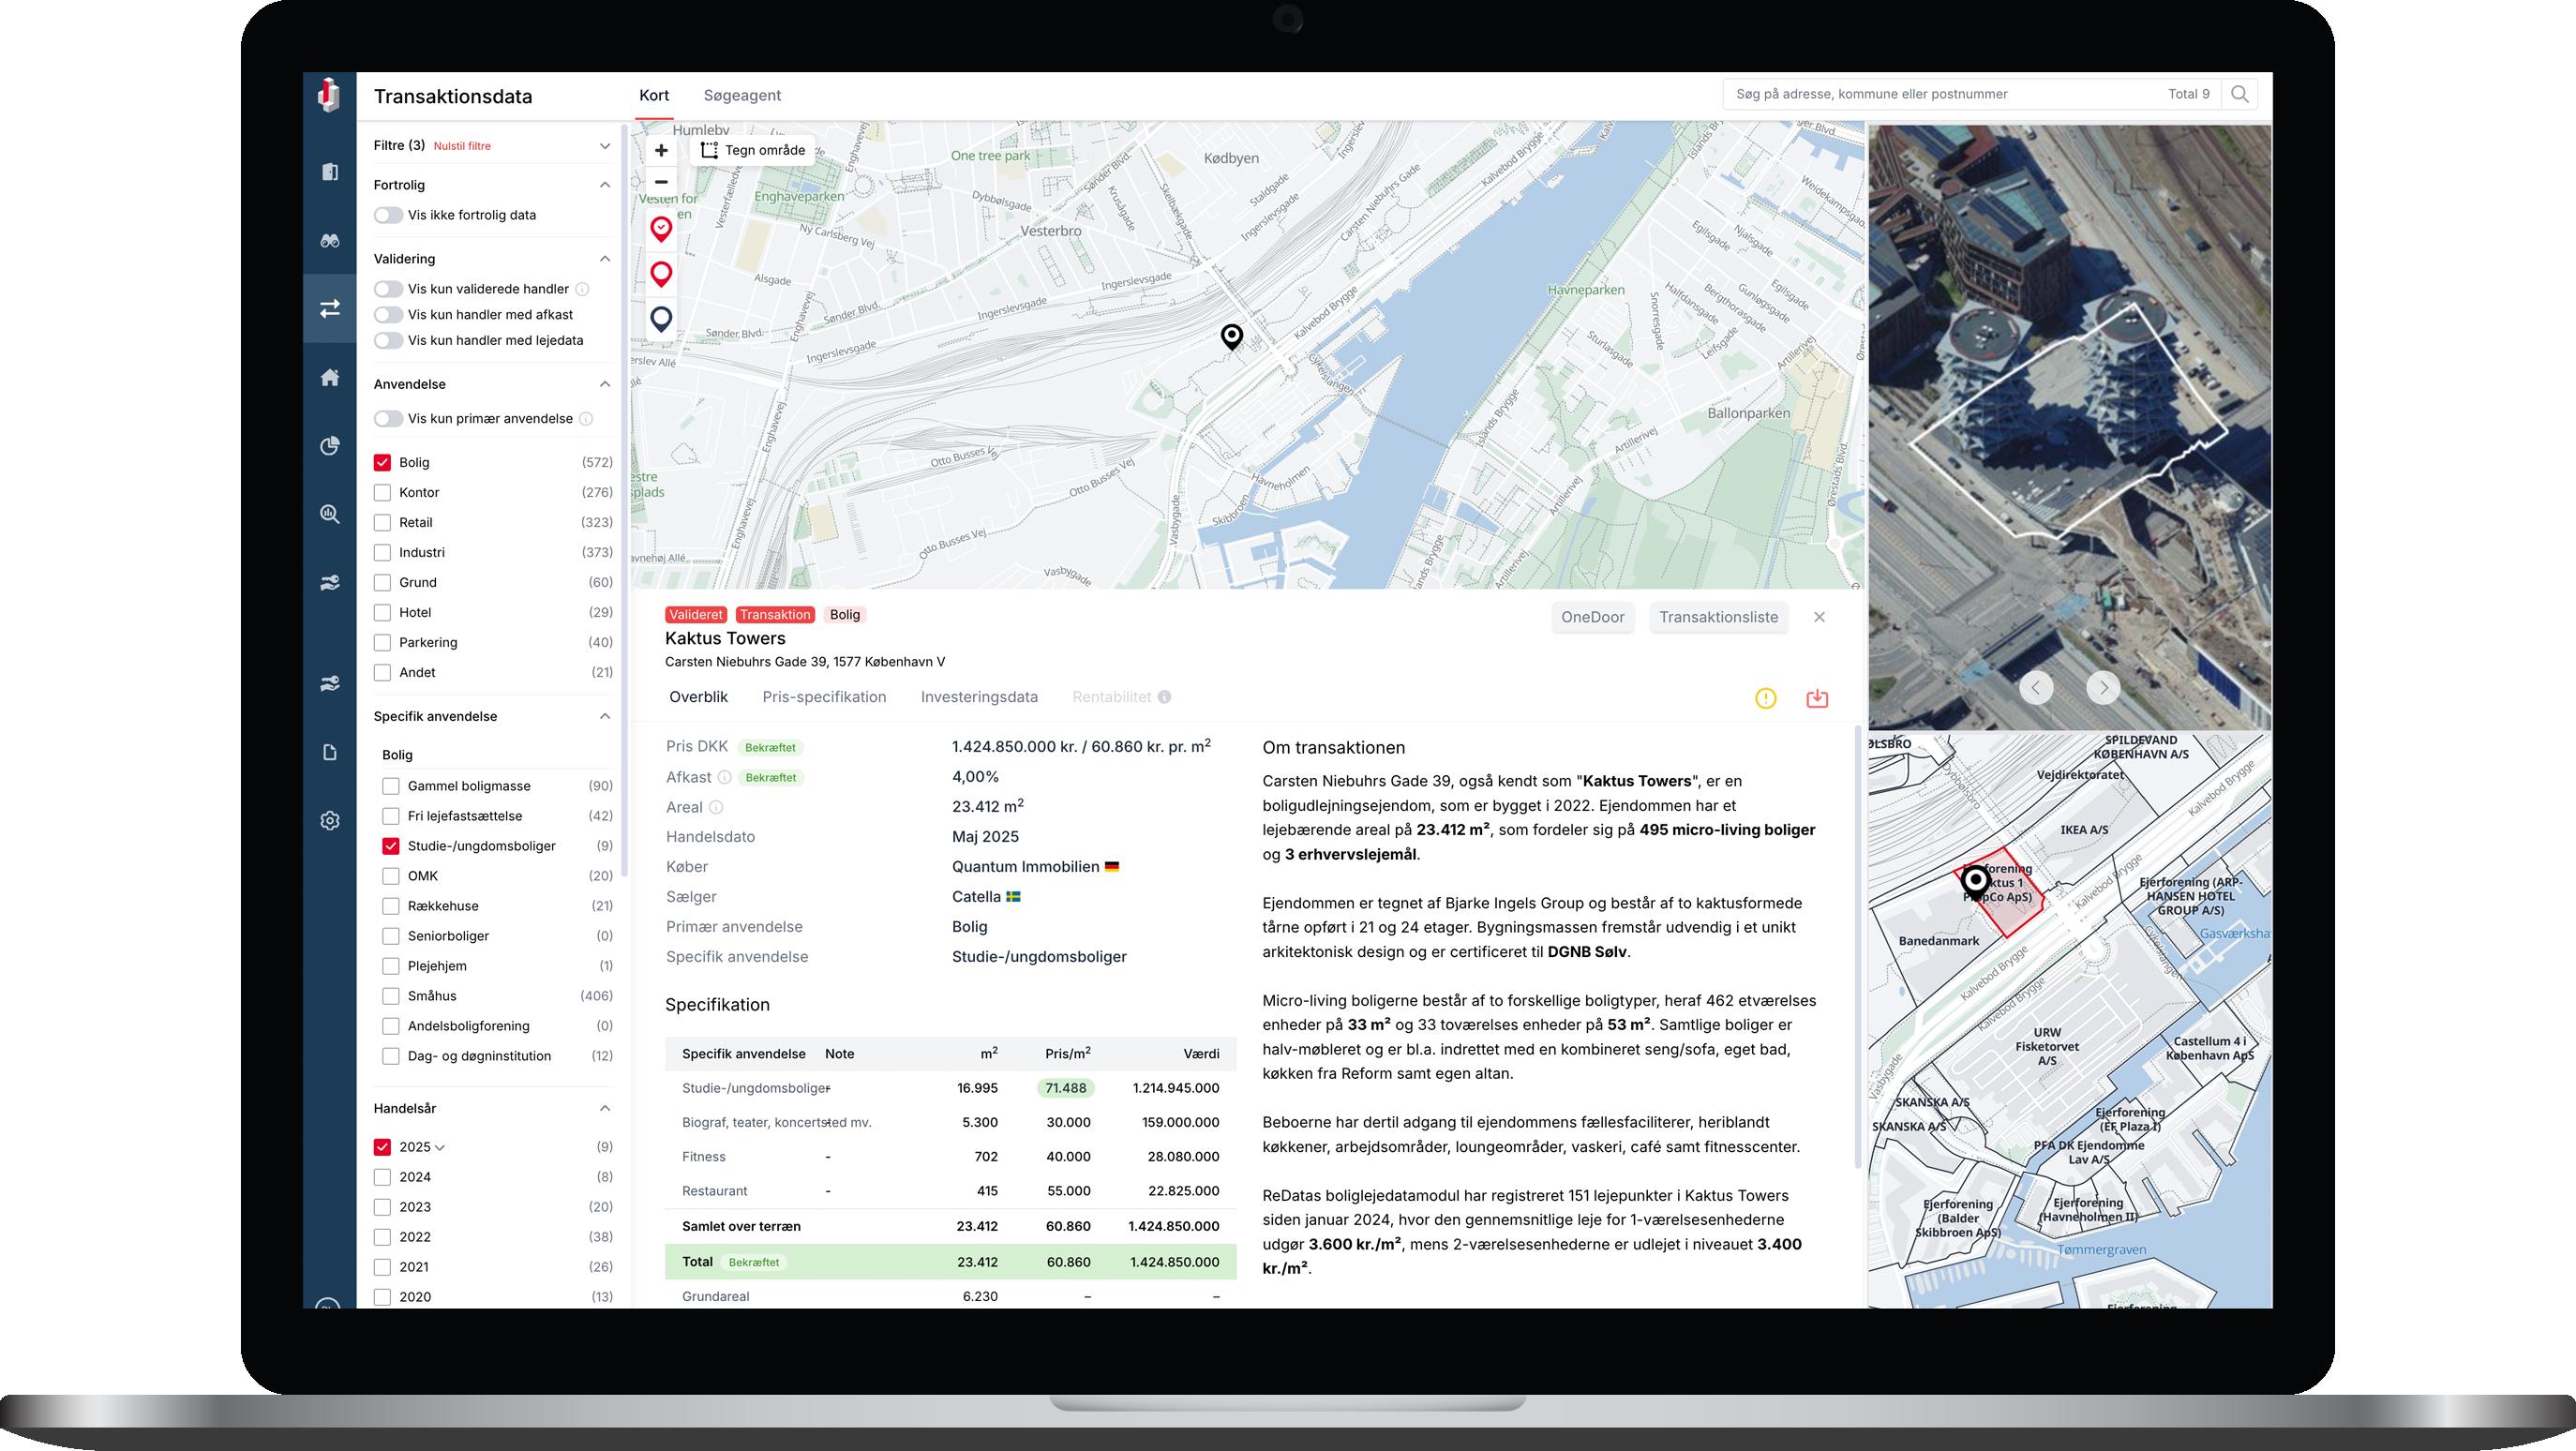Viewport: 2576px width, 1451px height.
Task: Collapse the Validering section
Action: (604, 259)
